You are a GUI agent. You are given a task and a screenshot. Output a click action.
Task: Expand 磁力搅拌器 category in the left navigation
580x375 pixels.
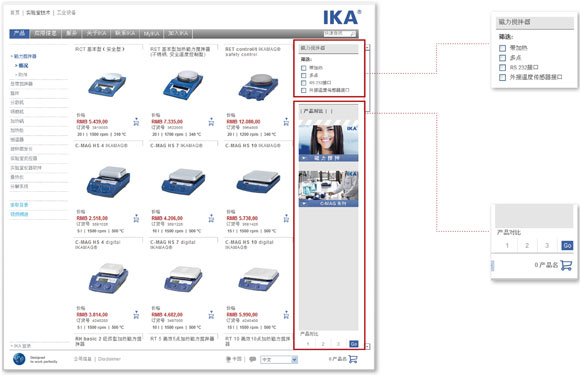[25, 56]
